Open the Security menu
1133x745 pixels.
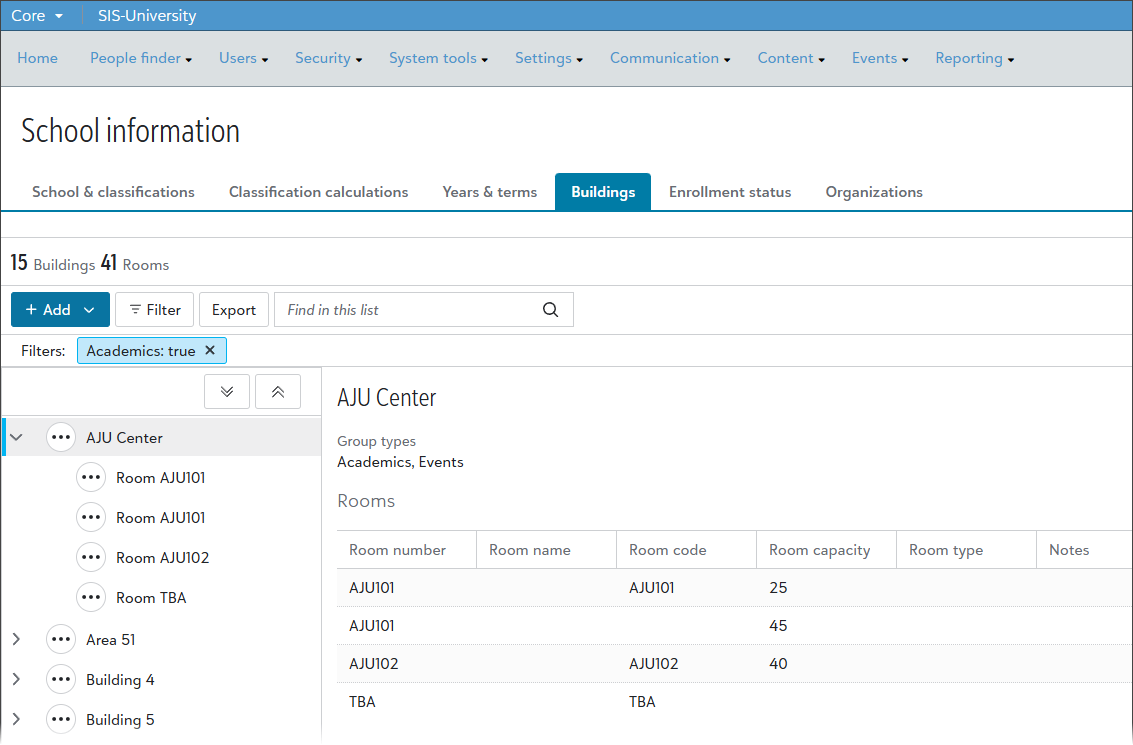tap(329, 59)
